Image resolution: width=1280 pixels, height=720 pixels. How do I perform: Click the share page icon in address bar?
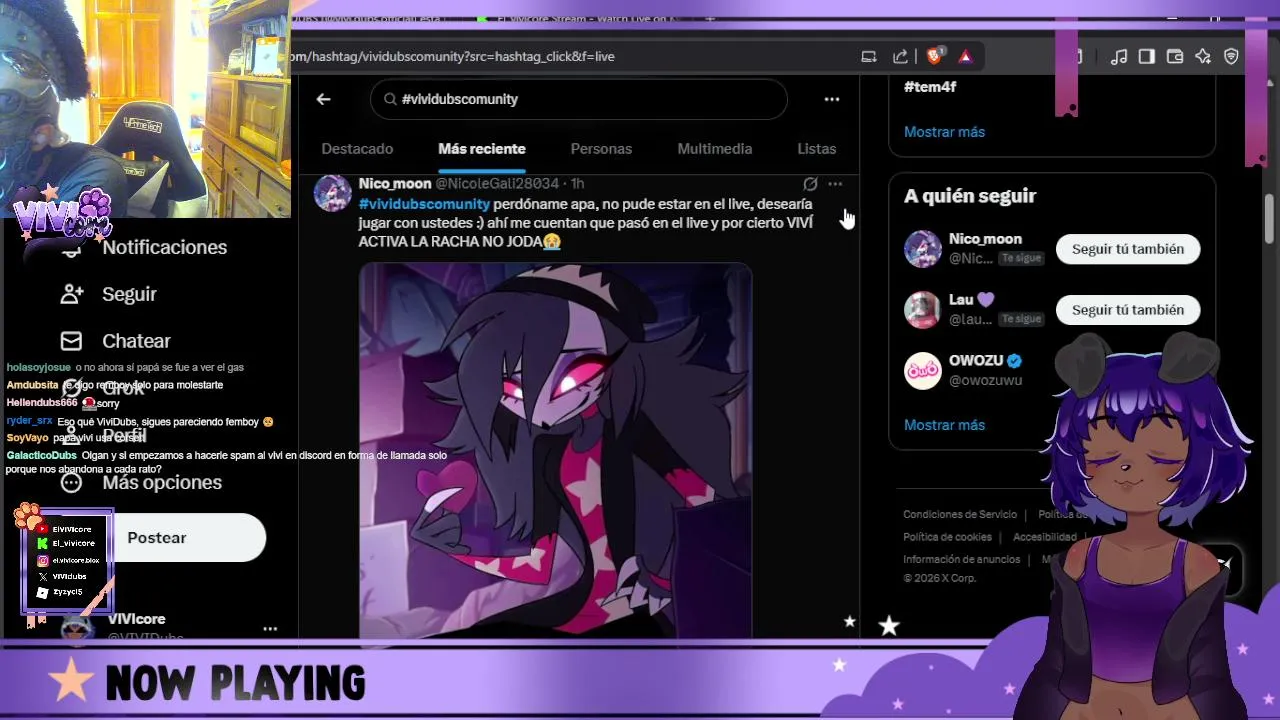tap(900, 56)
